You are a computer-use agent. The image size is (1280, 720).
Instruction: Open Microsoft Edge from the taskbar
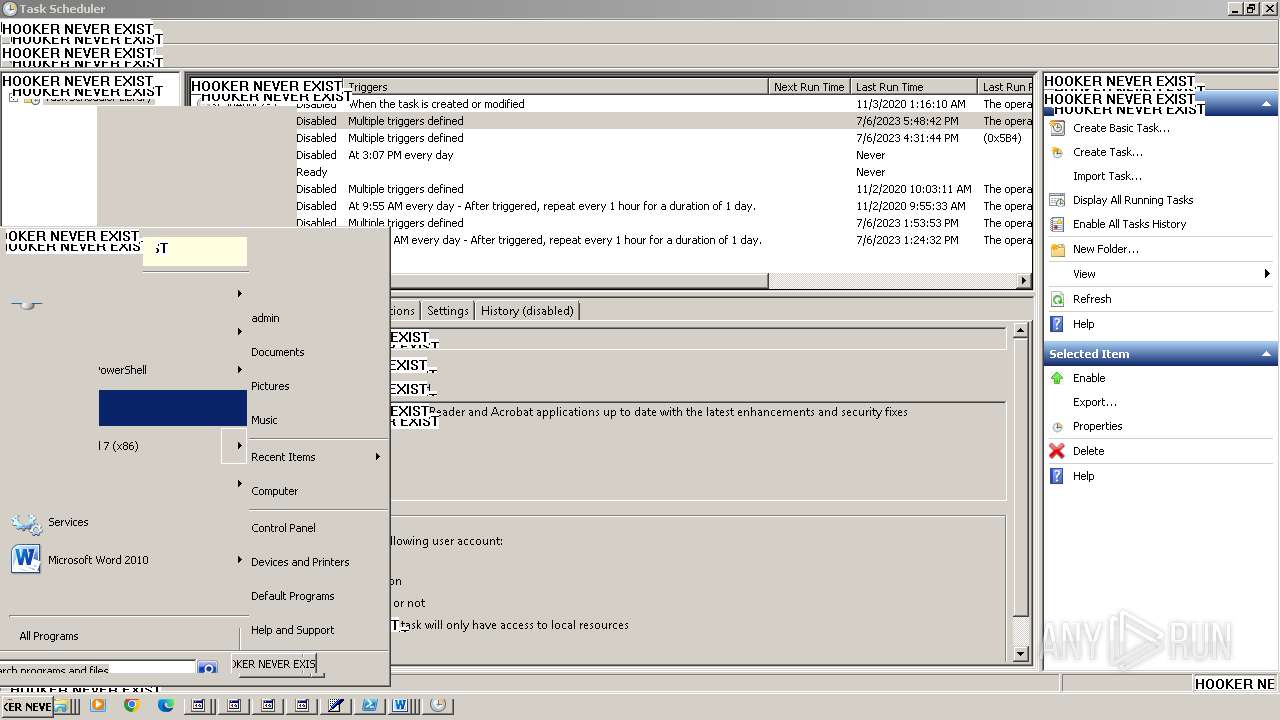point(165,705)
